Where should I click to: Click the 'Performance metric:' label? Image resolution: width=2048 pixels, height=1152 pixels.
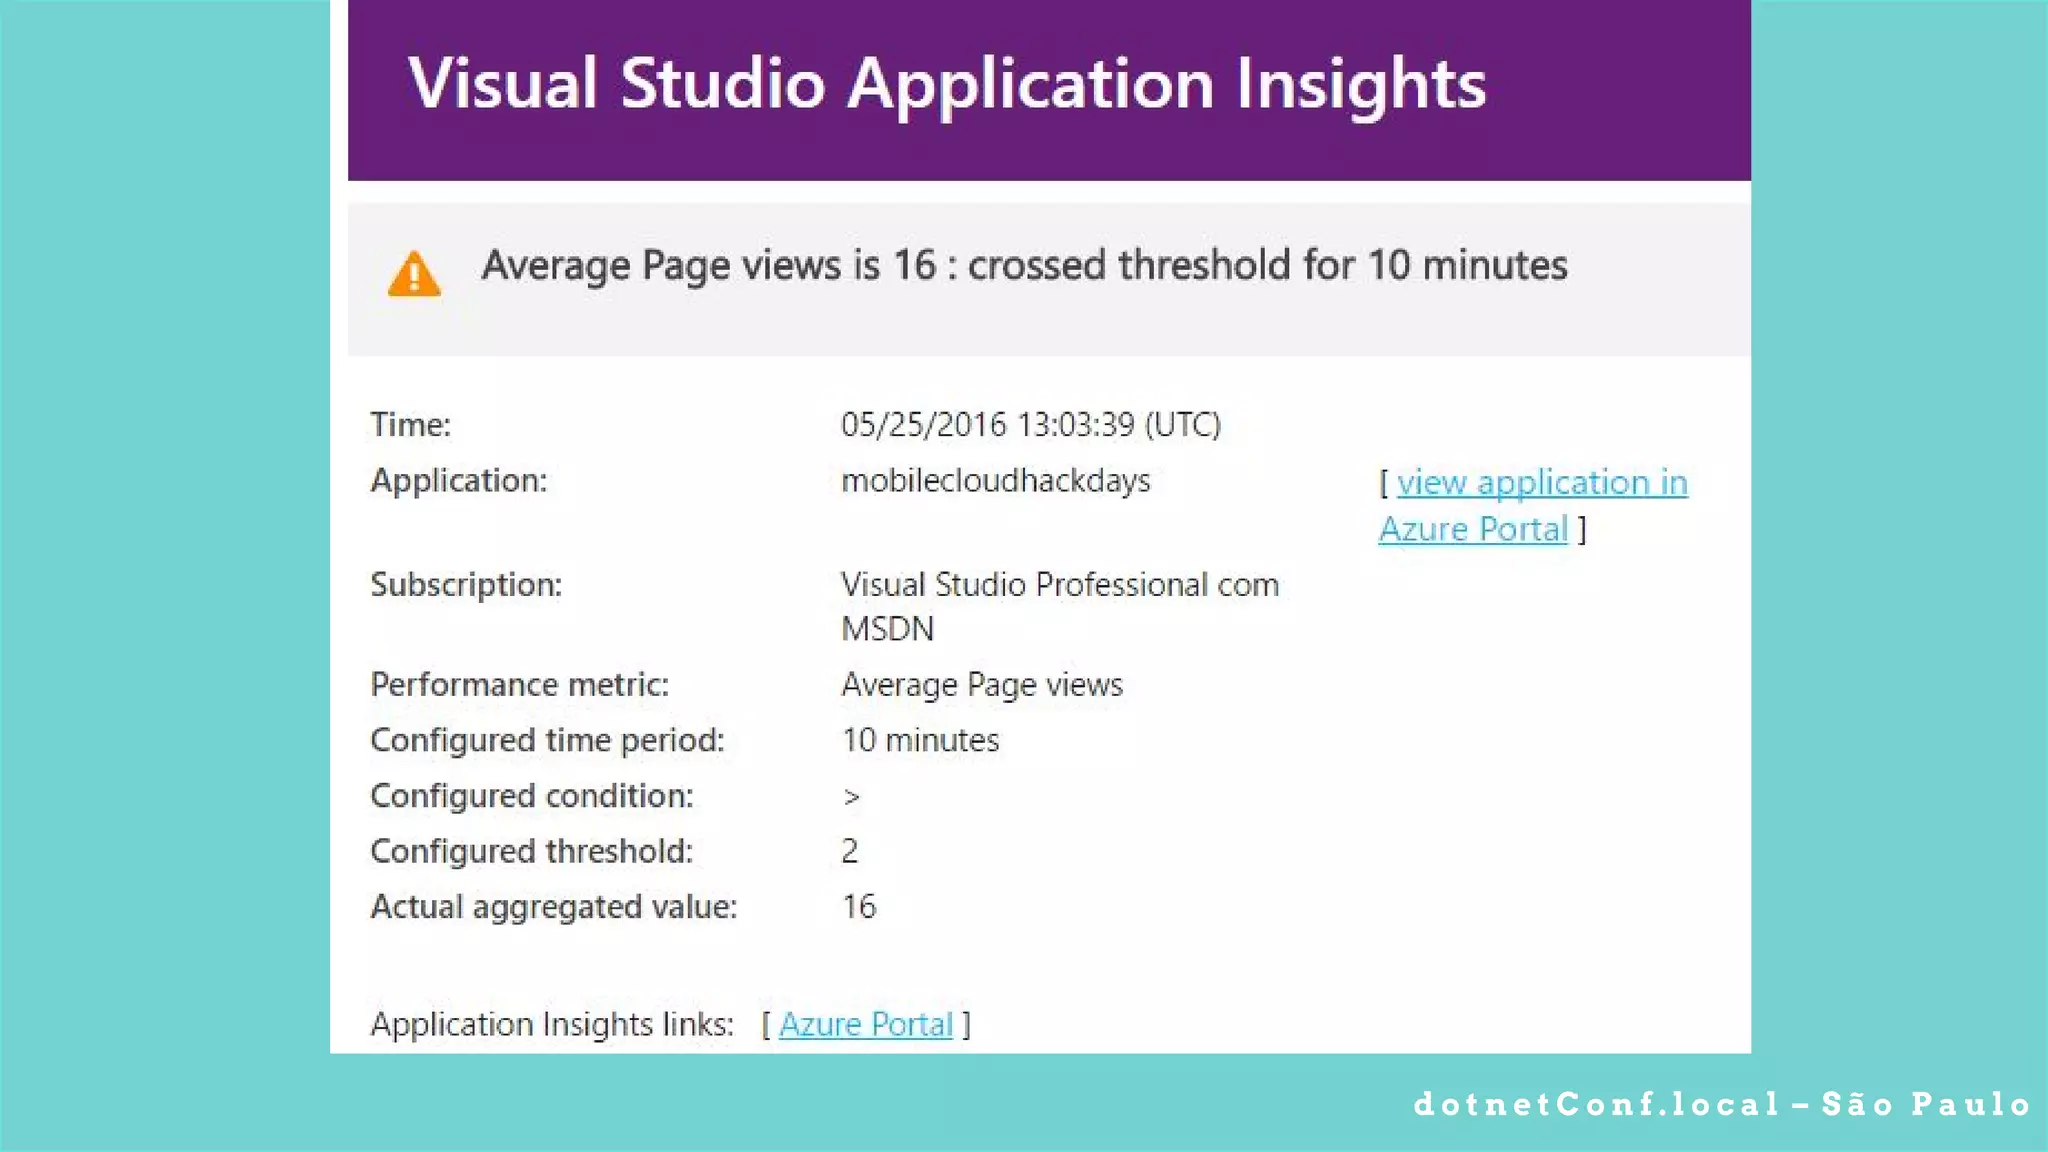click(x=519, y=684)
